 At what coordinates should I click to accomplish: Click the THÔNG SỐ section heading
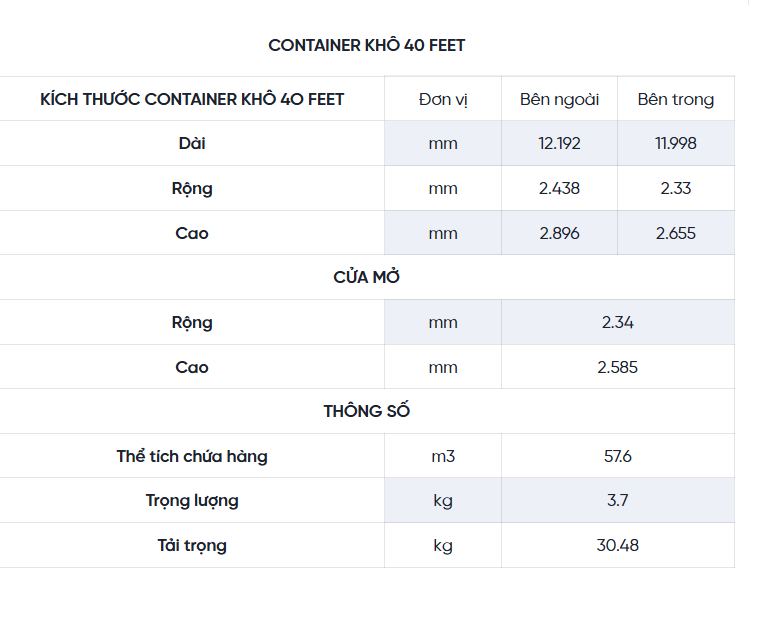[x=367, y=411]
